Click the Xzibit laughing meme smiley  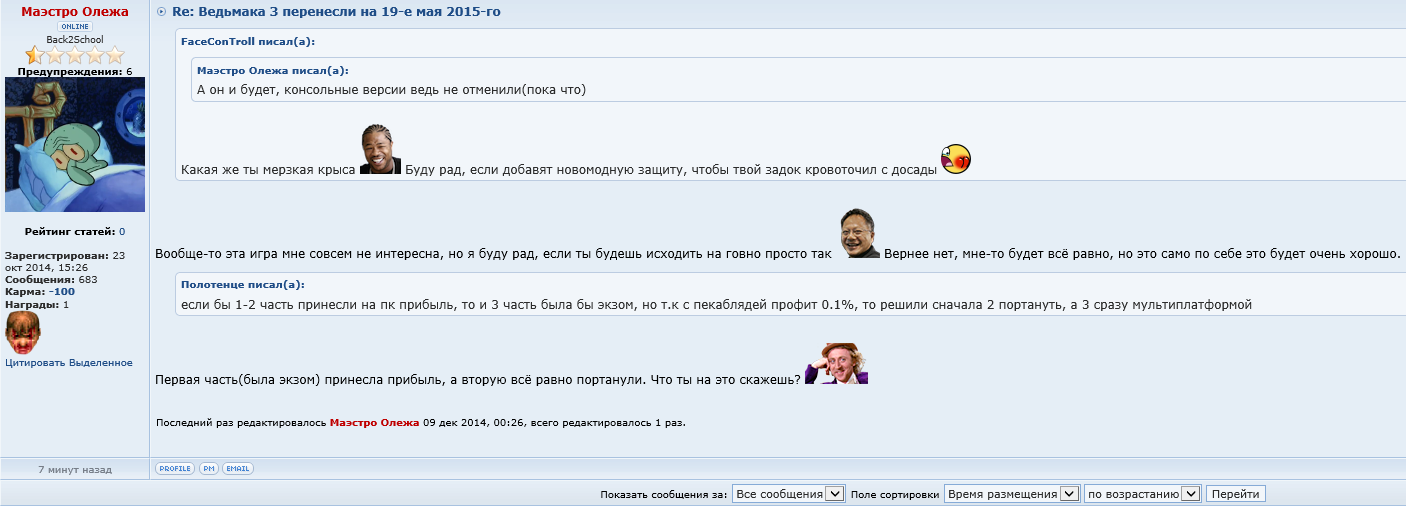pos(380,150)
